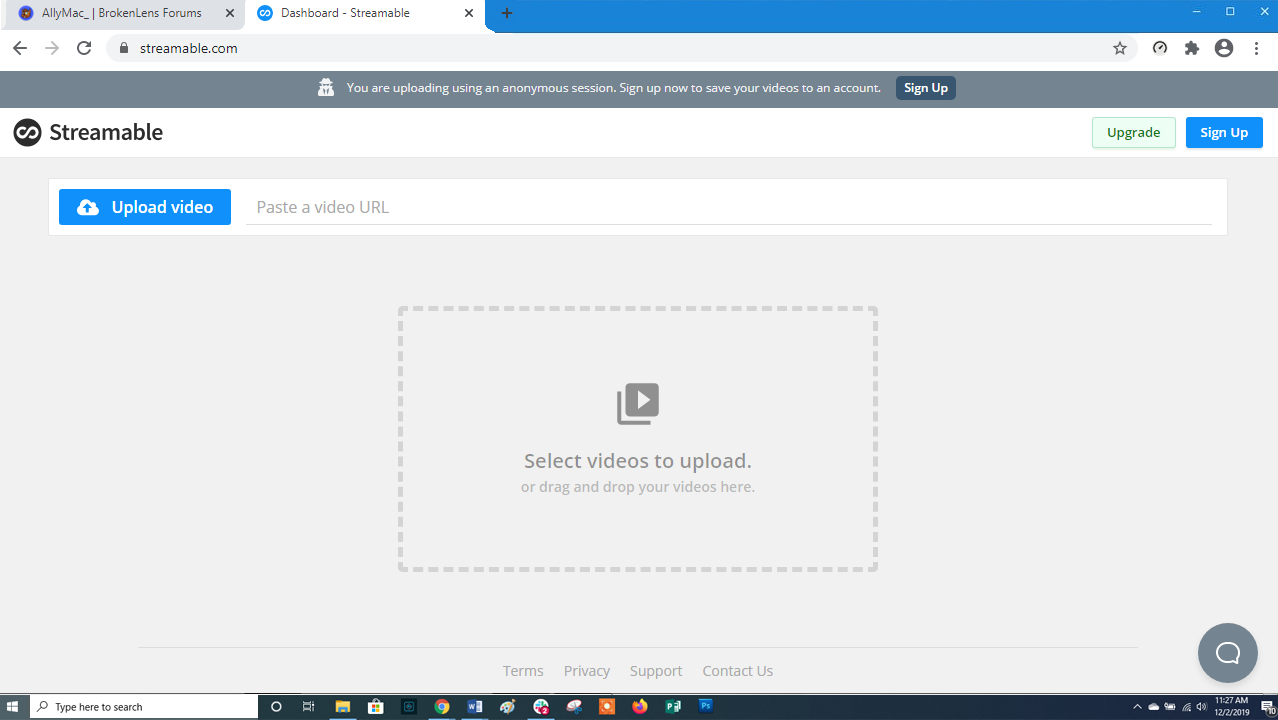This screenshot has height=720, width=1278.
Task: Open Cortana from the taskbar
Action: coord(276,706)
